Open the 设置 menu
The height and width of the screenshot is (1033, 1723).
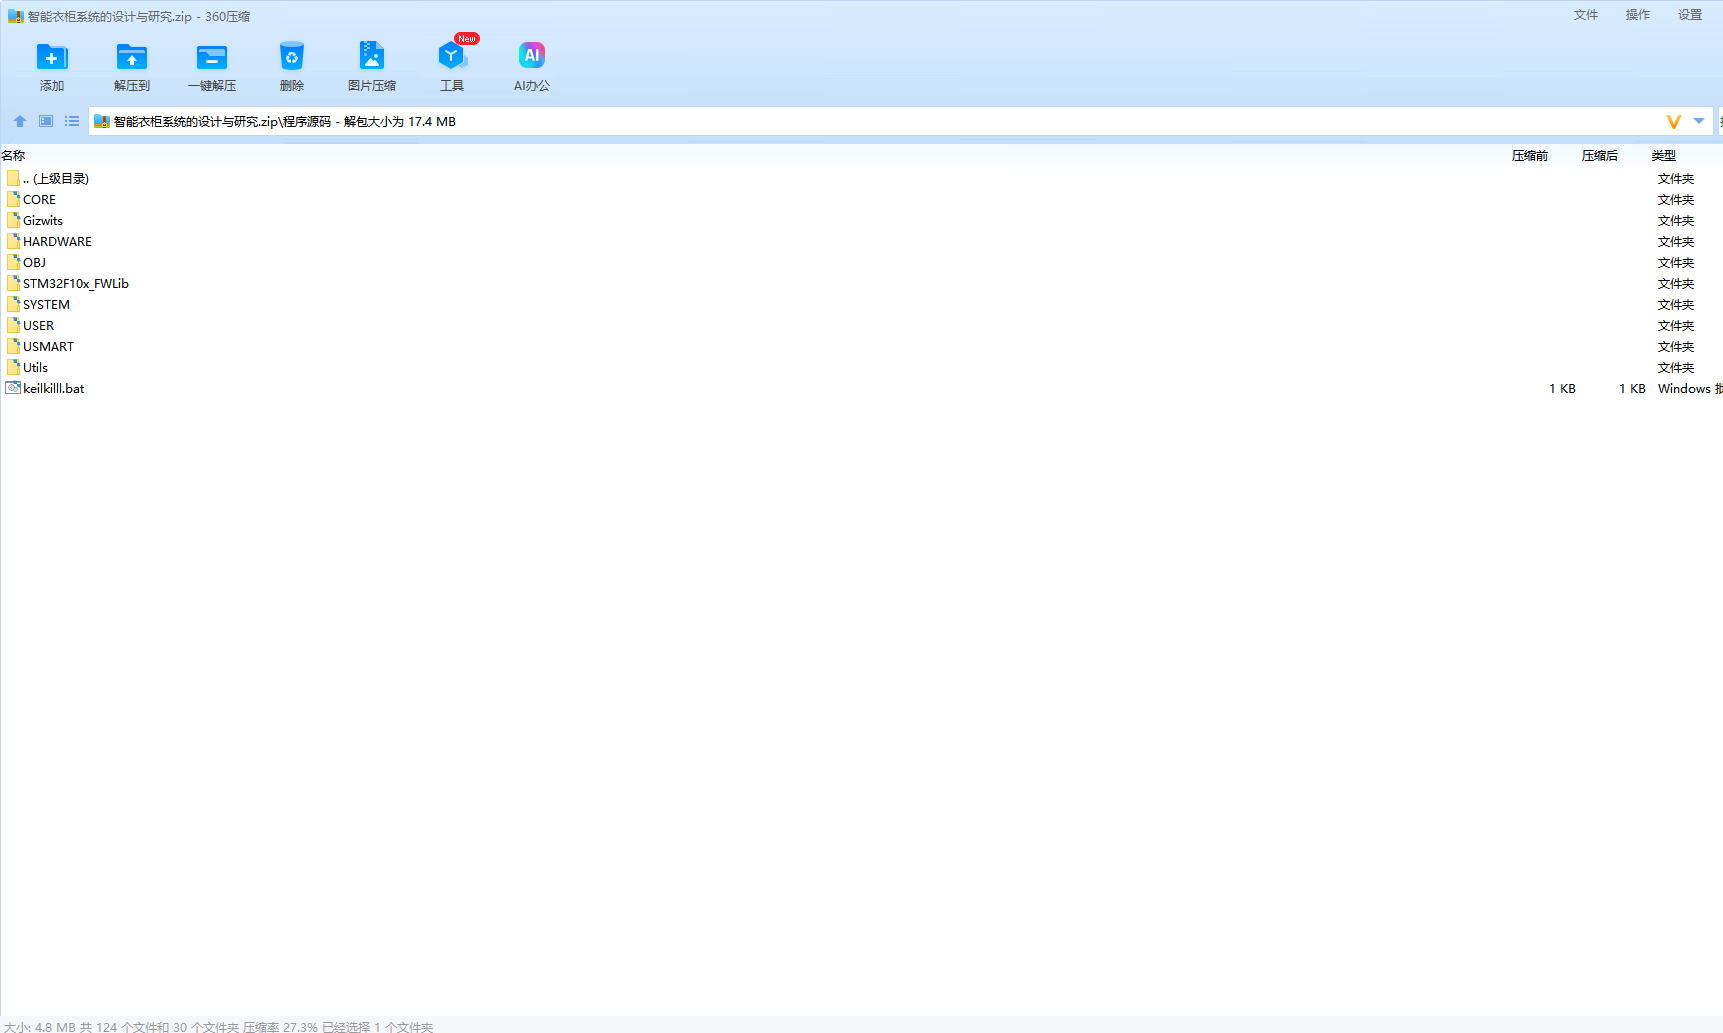(x=1689, y=15)
